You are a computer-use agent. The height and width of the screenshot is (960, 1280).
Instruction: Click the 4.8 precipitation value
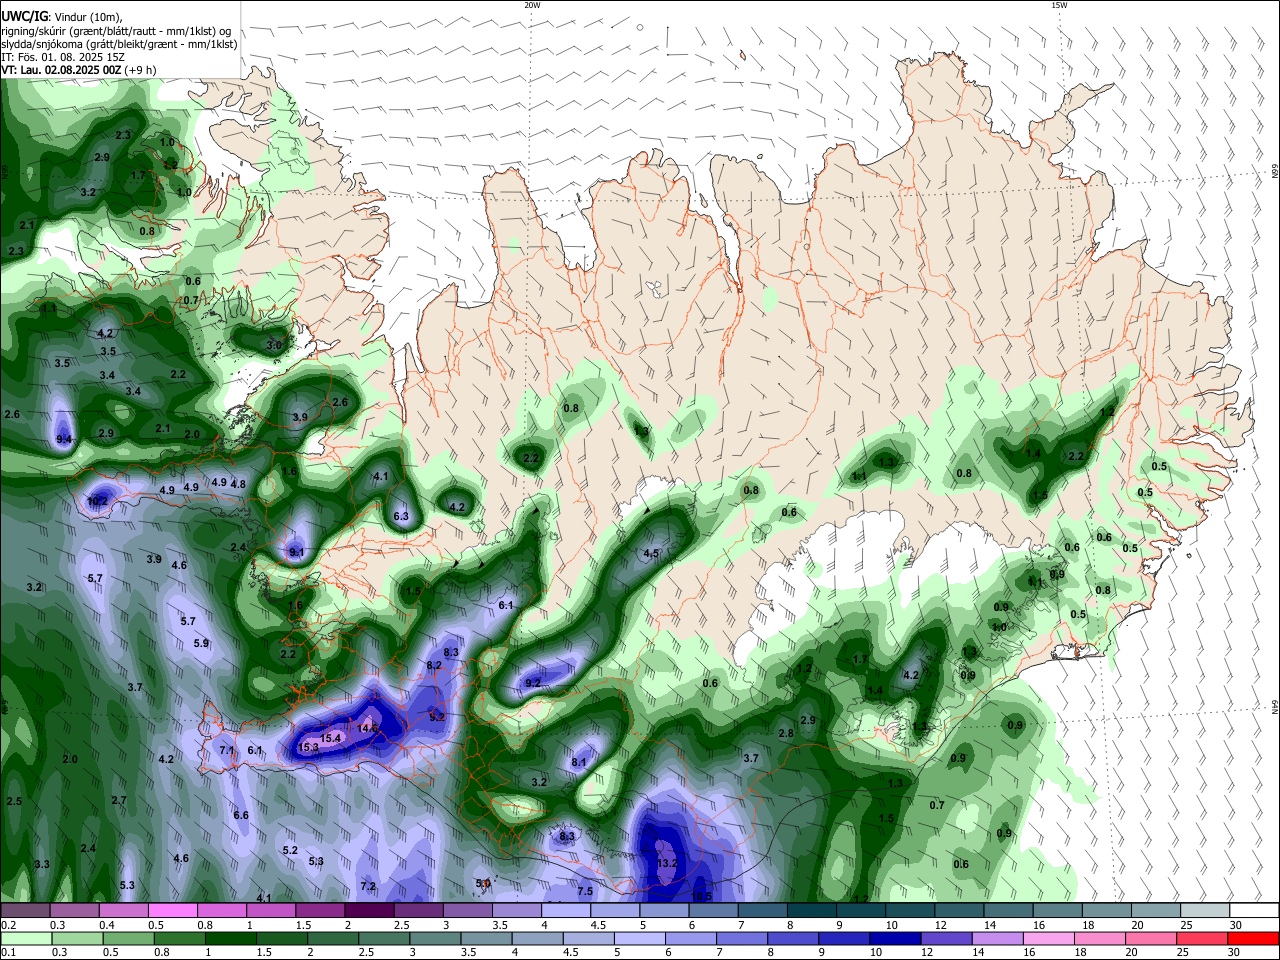(238, 485)
